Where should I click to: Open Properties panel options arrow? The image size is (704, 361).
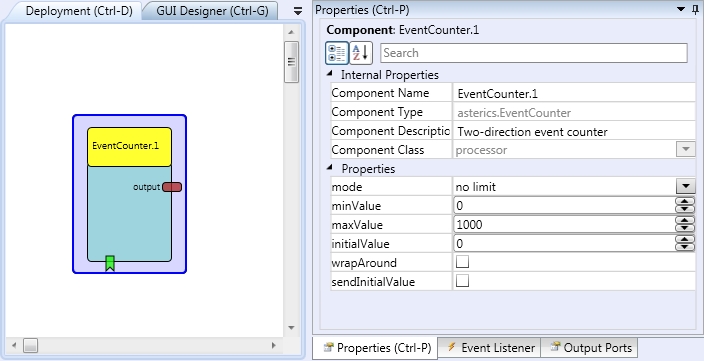point(682,9)
